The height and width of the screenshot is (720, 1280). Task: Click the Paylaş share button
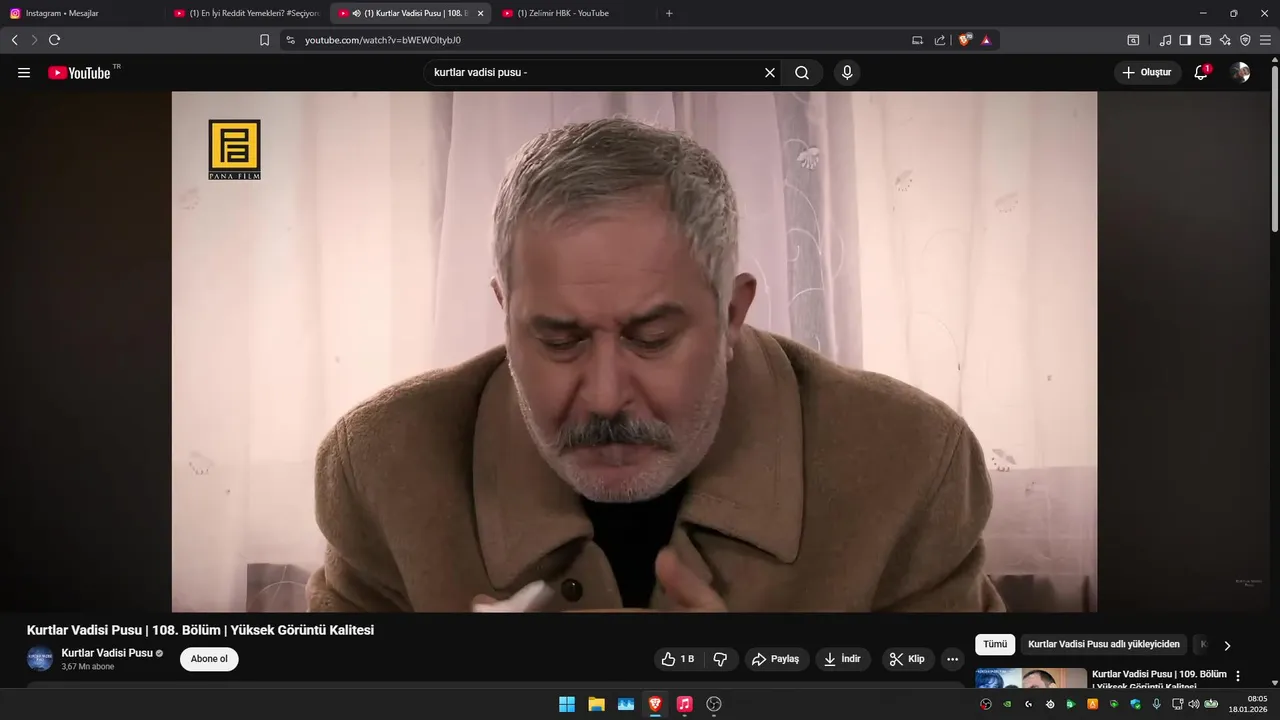click(x=775, y=659)
